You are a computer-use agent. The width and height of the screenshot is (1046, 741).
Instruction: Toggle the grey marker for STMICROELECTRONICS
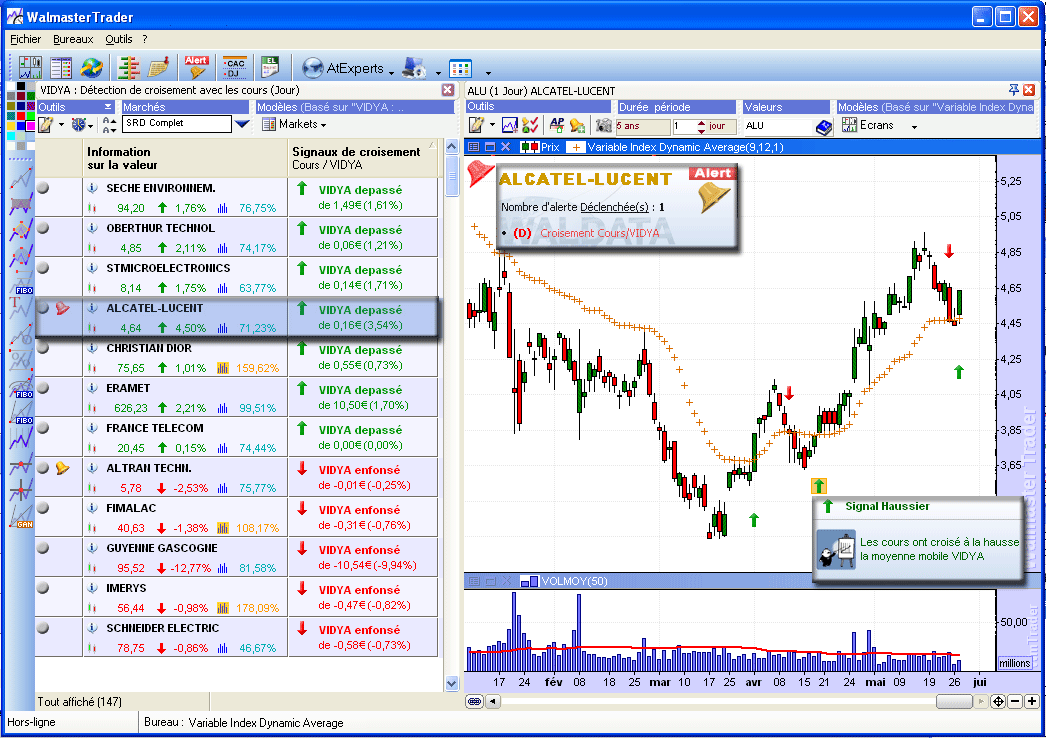pos(43,268)
